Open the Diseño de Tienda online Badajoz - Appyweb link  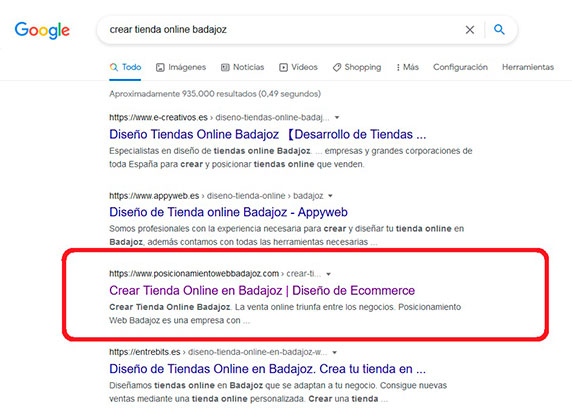228,212
